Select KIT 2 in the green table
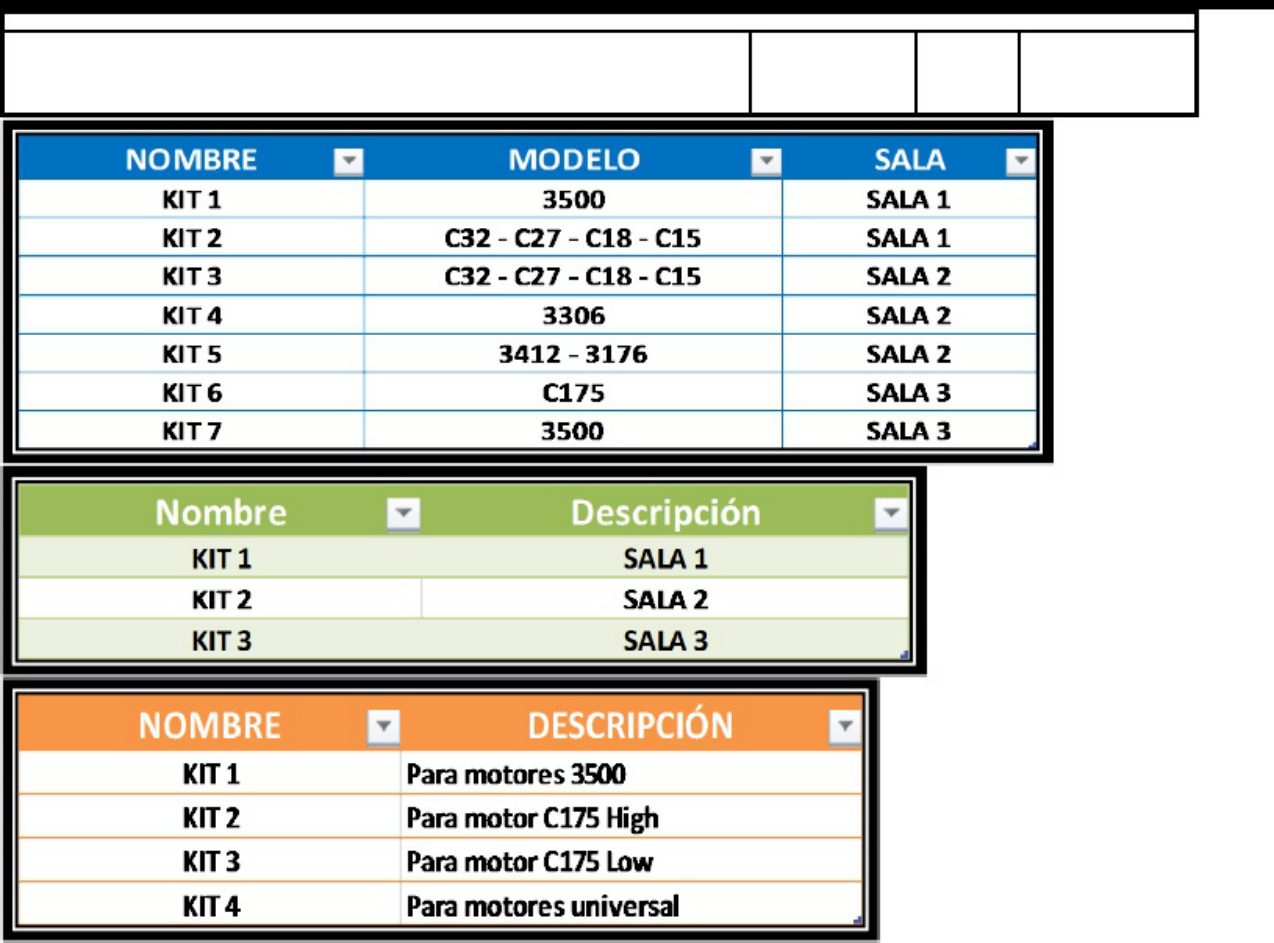This screenshot has height=943, width=1274. [x=221, y=599]
